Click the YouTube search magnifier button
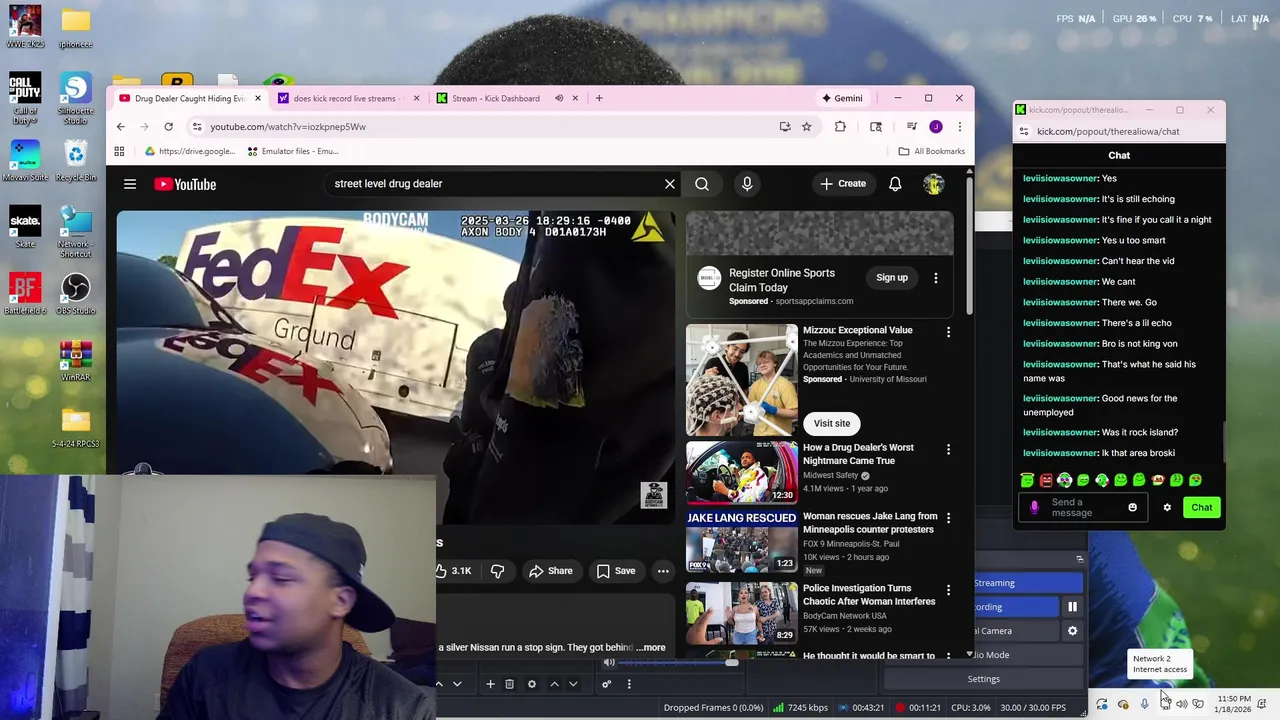 pos(702,184)
